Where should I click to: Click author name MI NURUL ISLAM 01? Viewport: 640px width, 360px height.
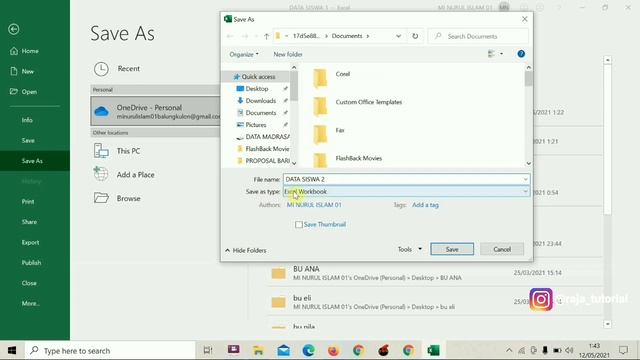point(314,205)
